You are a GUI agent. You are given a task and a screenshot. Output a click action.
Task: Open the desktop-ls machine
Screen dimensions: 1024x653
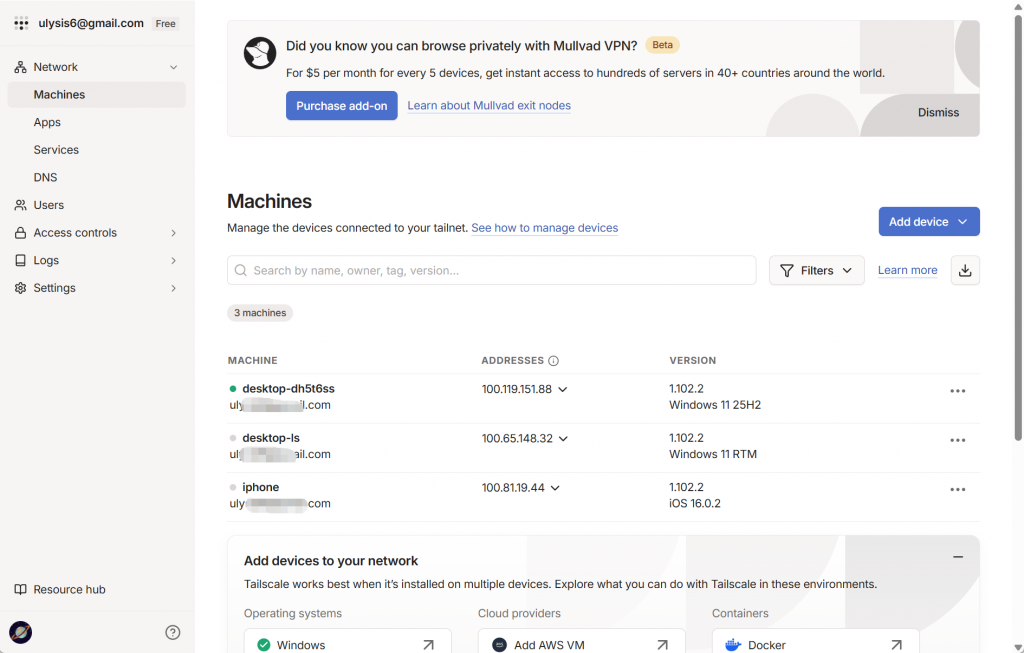[271, 438]
